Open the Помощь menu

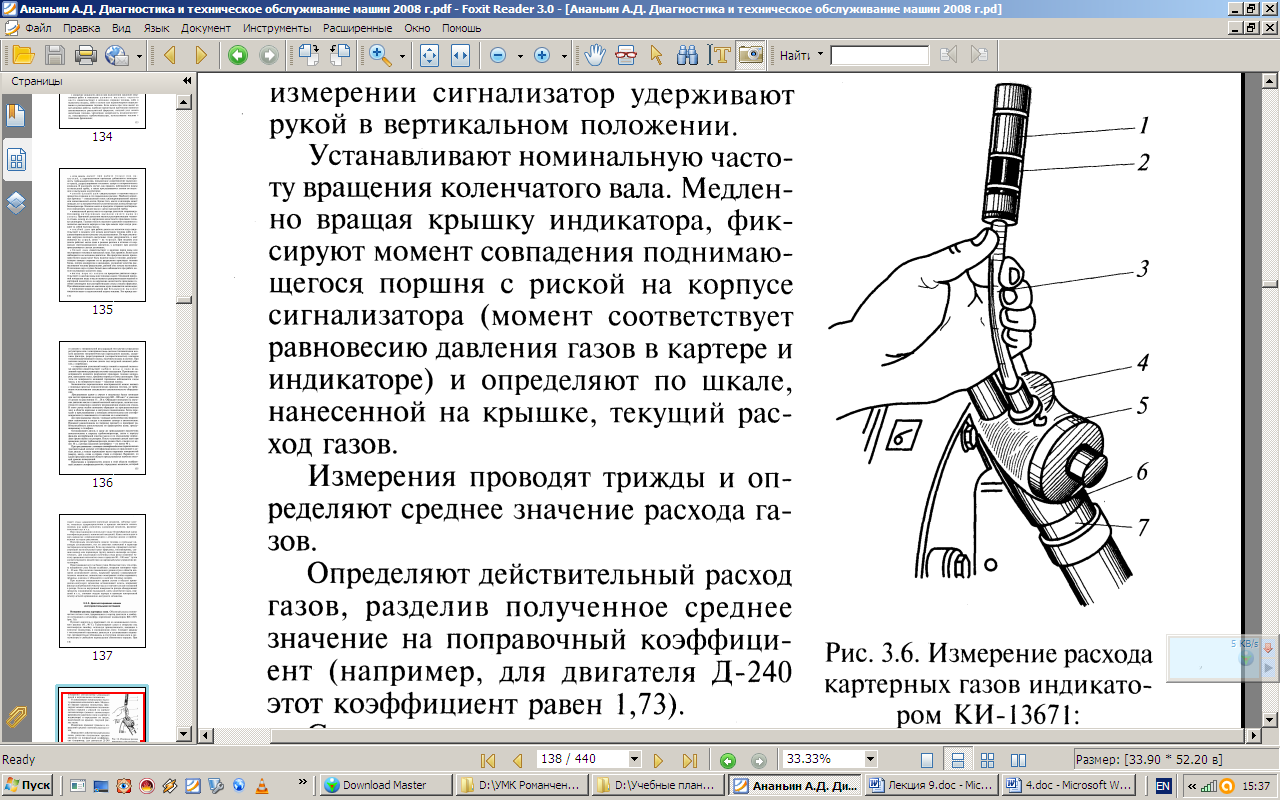461,28
